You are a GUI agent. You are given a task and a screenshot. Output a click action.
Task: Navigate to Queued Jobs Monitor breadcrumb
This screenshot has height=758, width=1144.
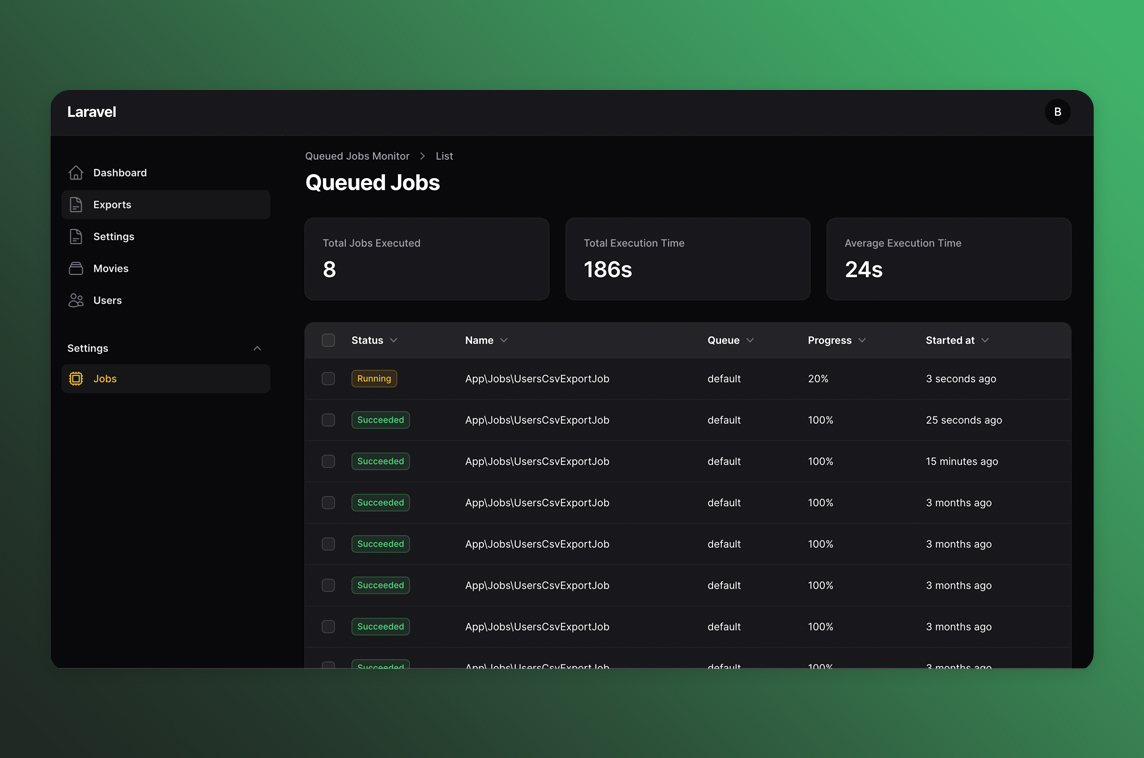coord(356,156)
